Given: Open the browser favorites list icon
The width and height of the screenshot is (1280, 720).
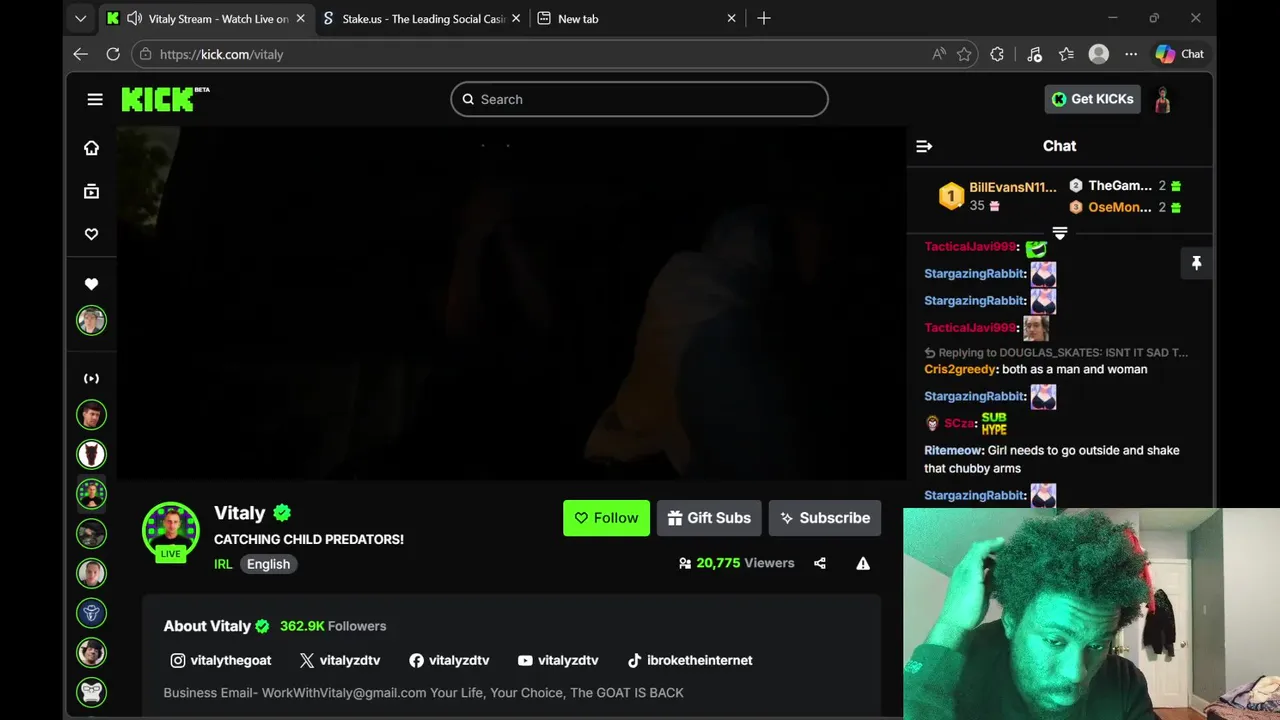Looking at the screenshot, I should 1067,54.
